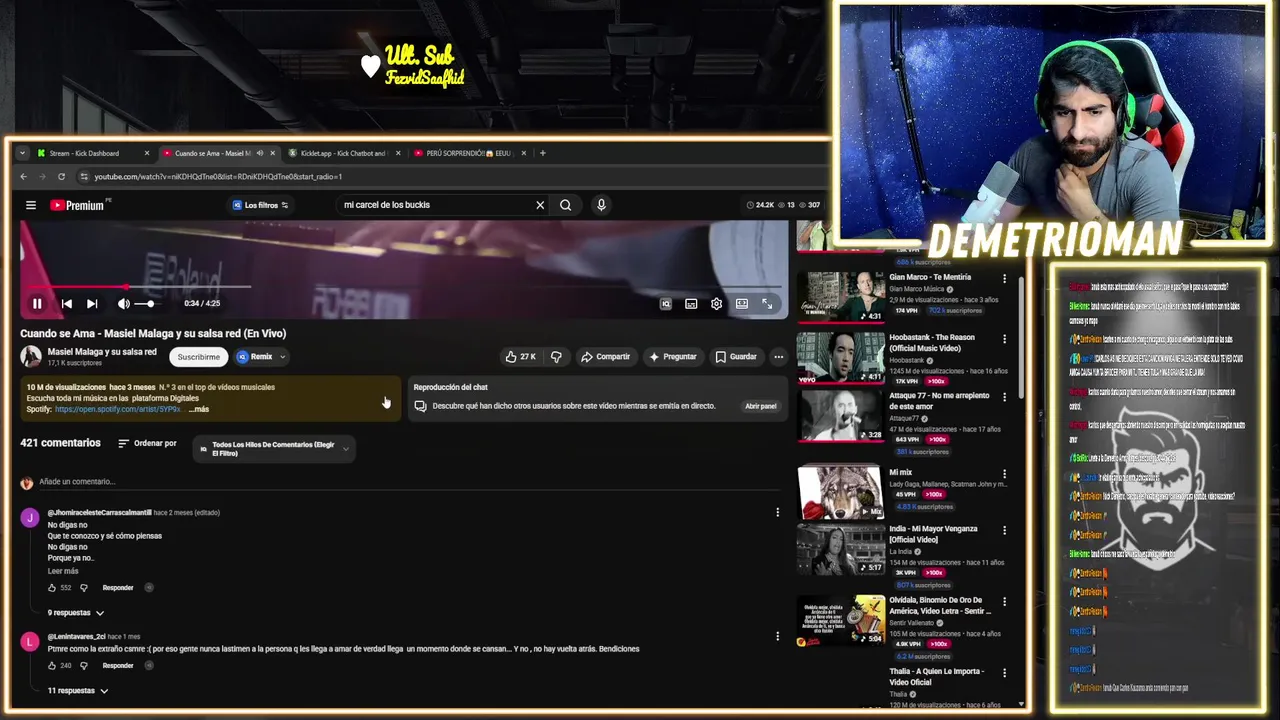The width and height of the screenshot is (1280, 720).
Task: Clear the search box with the X
Action: tap(540, 205)
